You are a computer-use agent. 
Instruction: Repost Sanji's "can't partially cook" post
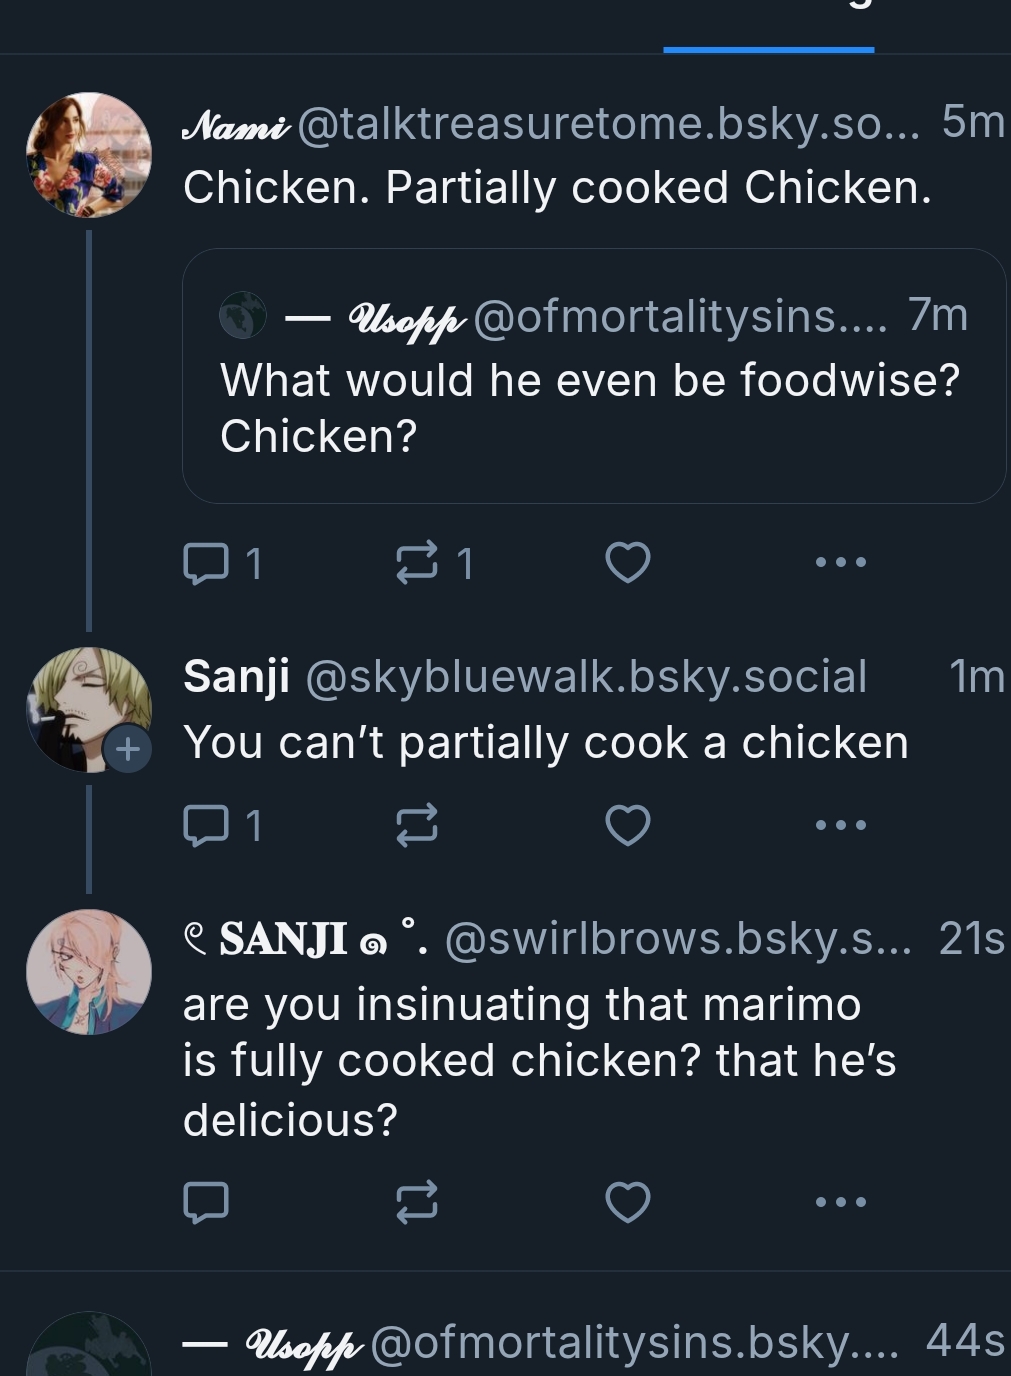417,825
